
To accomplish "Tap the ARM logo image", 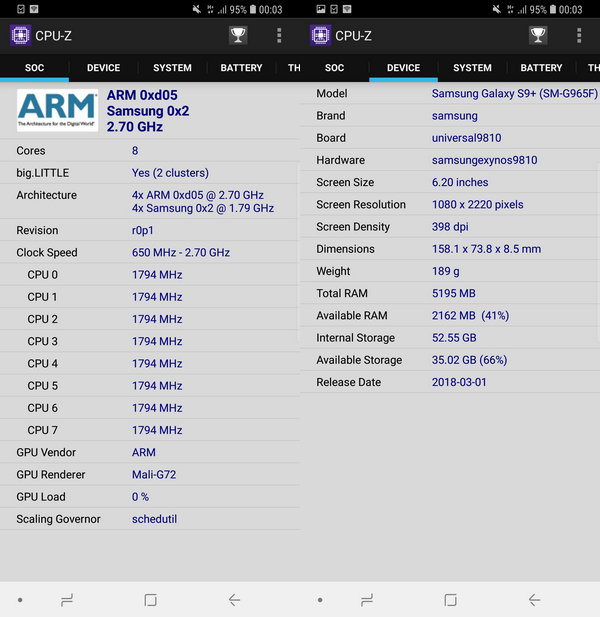I will click(57, 110).
